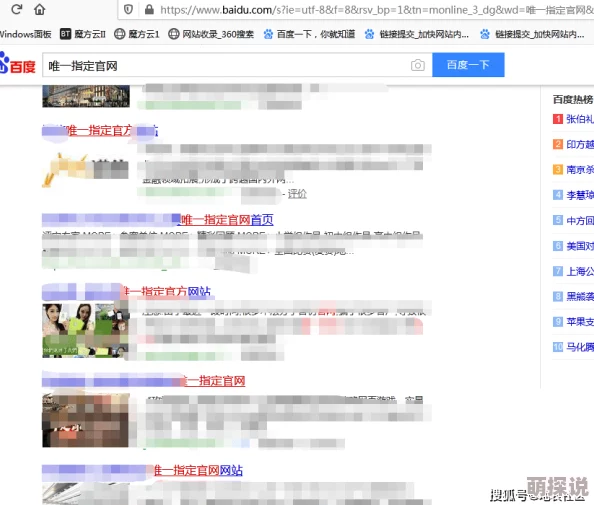Open hot list item 6 美国对

573,246
